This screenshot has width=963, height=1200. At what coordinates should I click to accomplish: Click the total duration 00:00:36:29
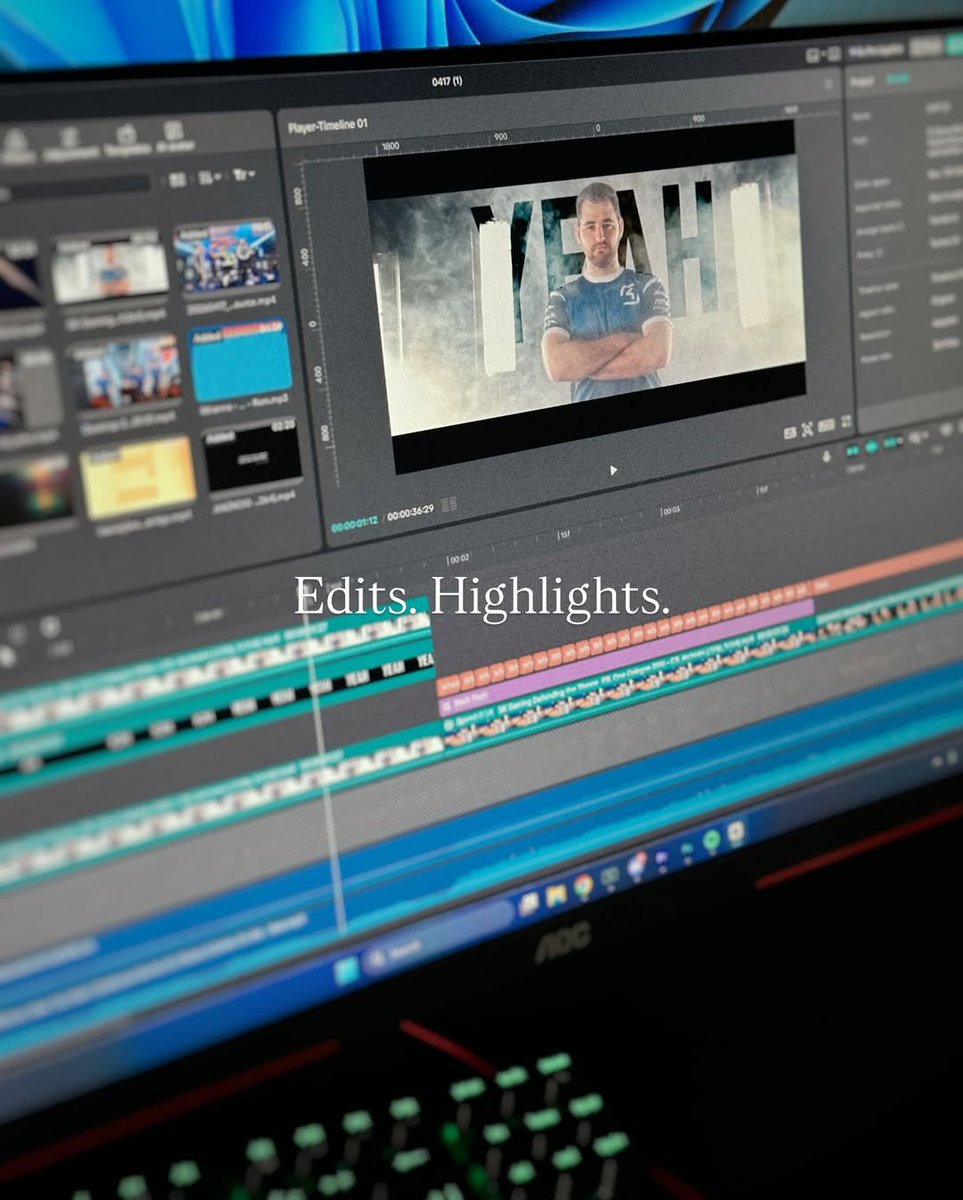click(x=410, y=514)
